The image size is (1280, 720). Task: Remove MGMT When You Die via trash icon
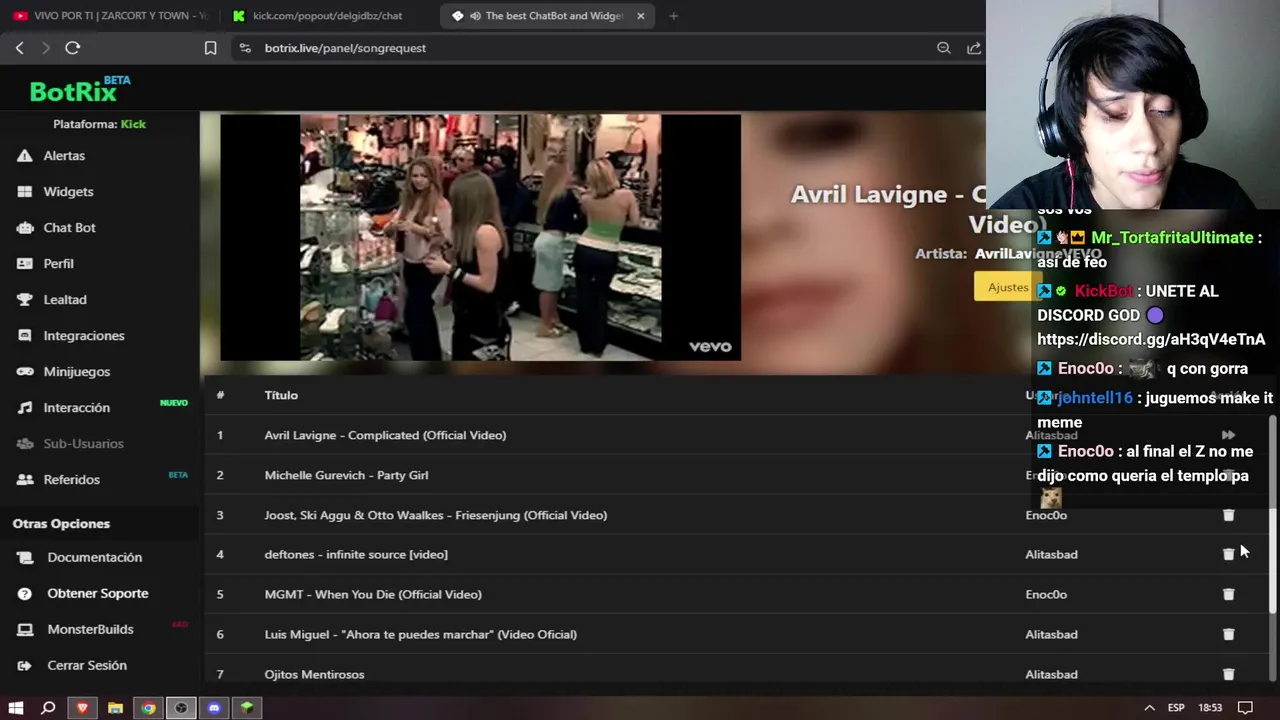click(x=1228, y=594)
